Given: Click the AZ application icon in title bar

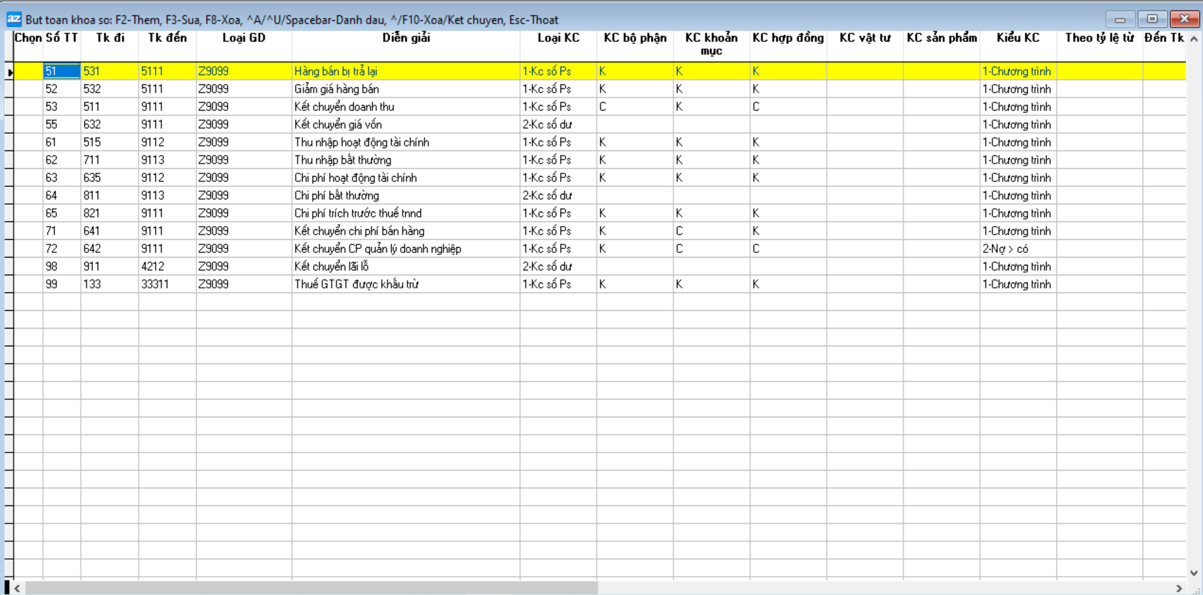Looking at the screenshot, I should pos(14,19).
